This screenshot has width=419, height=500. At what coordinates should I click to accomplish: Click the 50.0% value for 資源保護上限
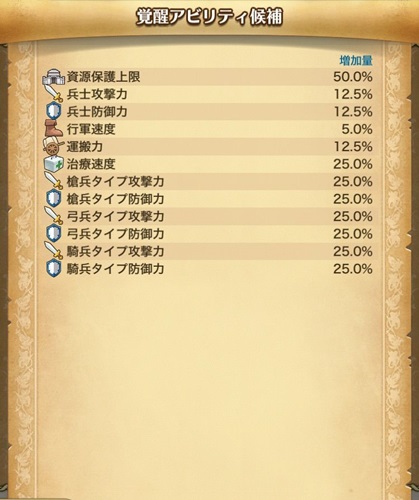pos(353,77)
